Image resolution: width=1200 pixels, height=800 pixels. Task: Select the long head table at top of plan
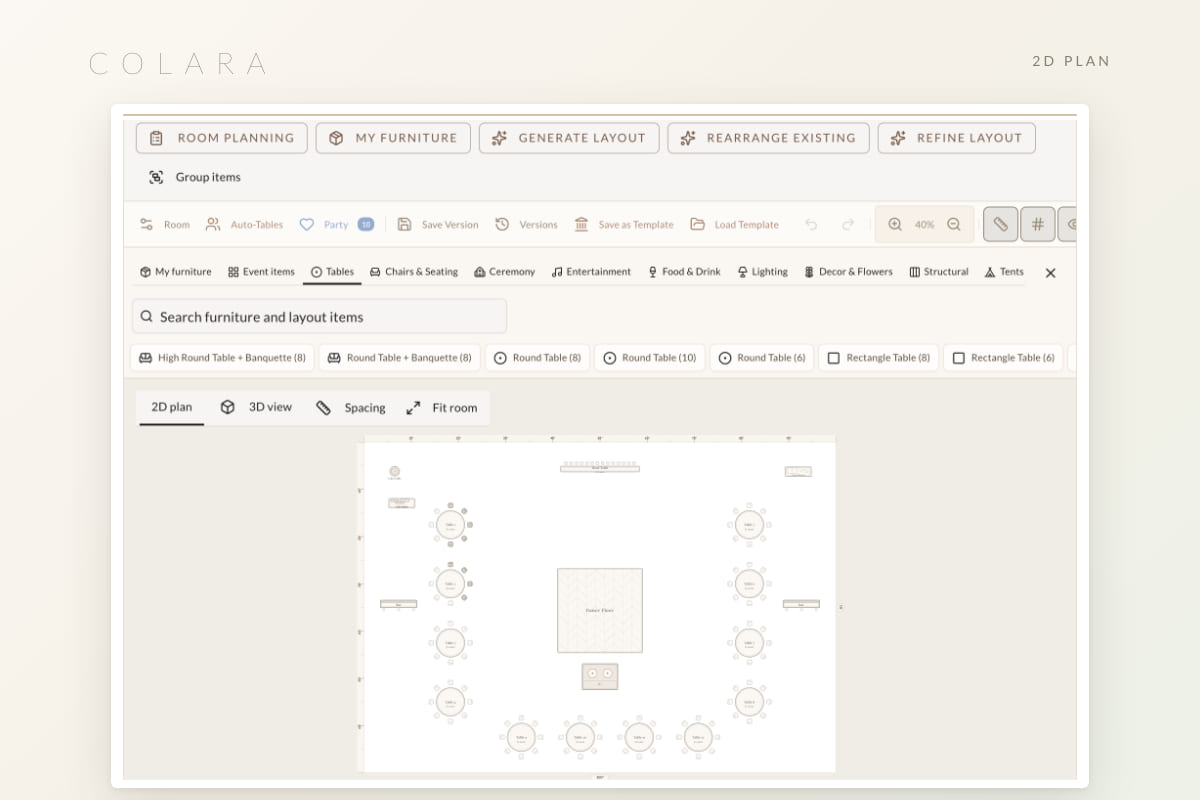point(600,467)
